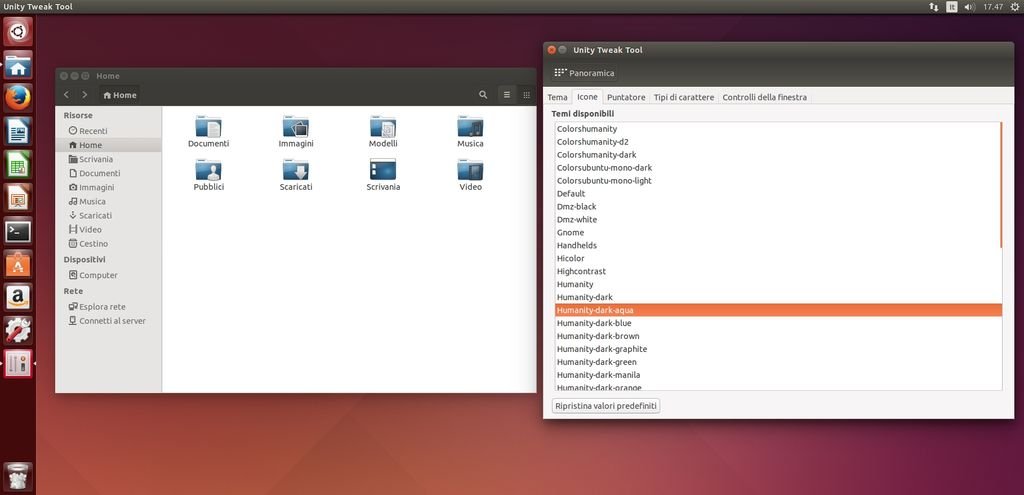Switch to list view in file manager

pos(507,95)
